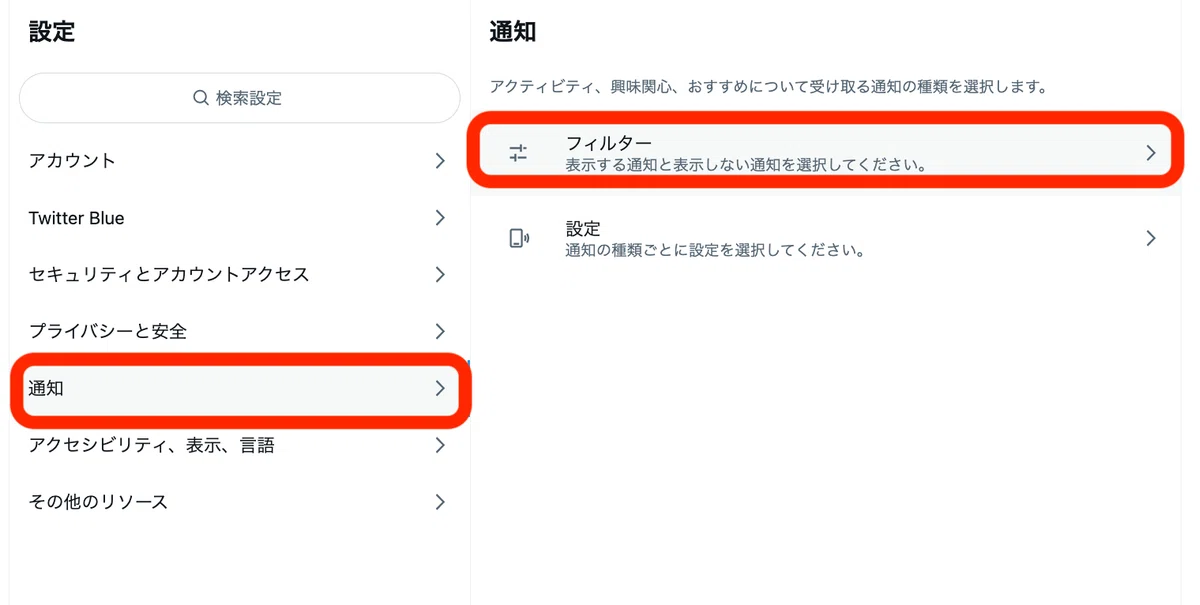1200x605 pixels.
Task: Open the アカウント settings section
Action: (x=239, y=161)
